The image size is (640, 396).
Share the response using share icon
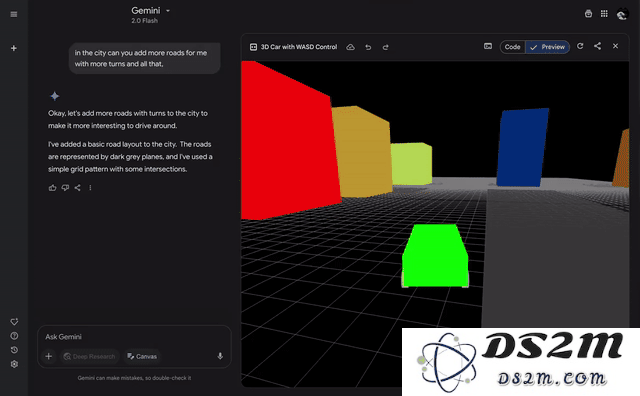click(78, 188)
